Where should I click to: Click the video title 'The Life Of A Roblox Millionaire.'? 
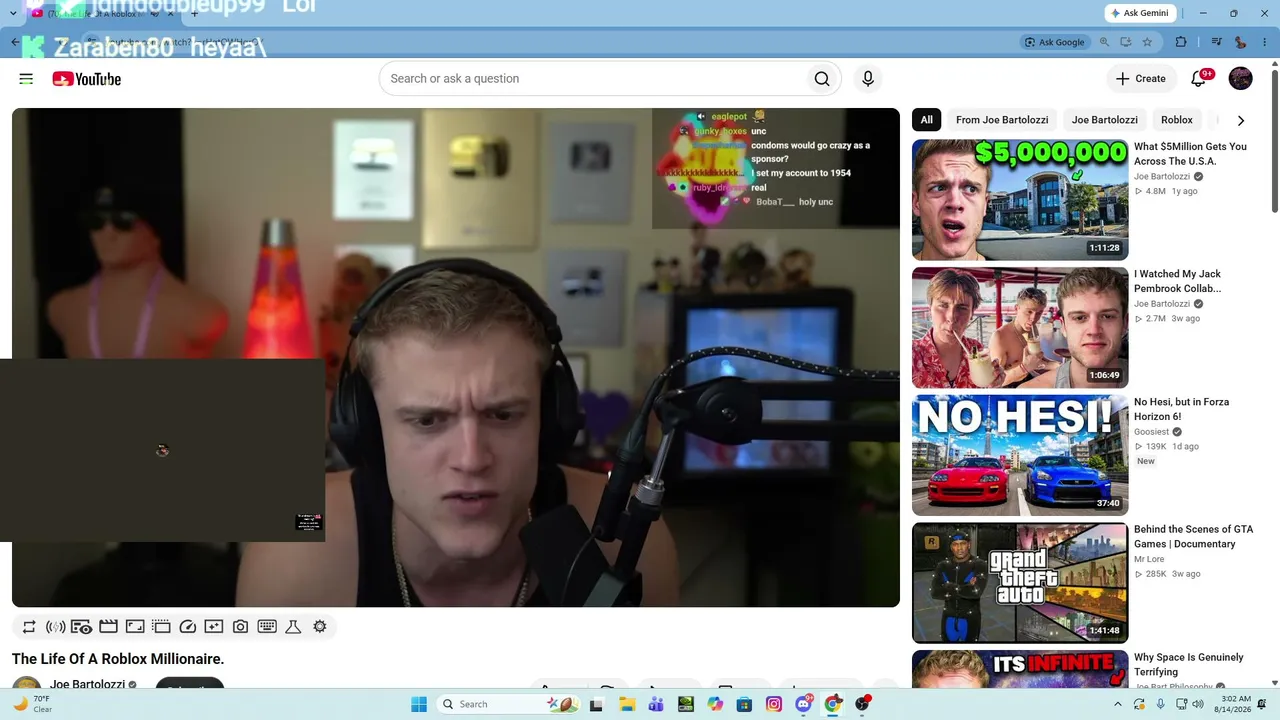click(118, 659)
